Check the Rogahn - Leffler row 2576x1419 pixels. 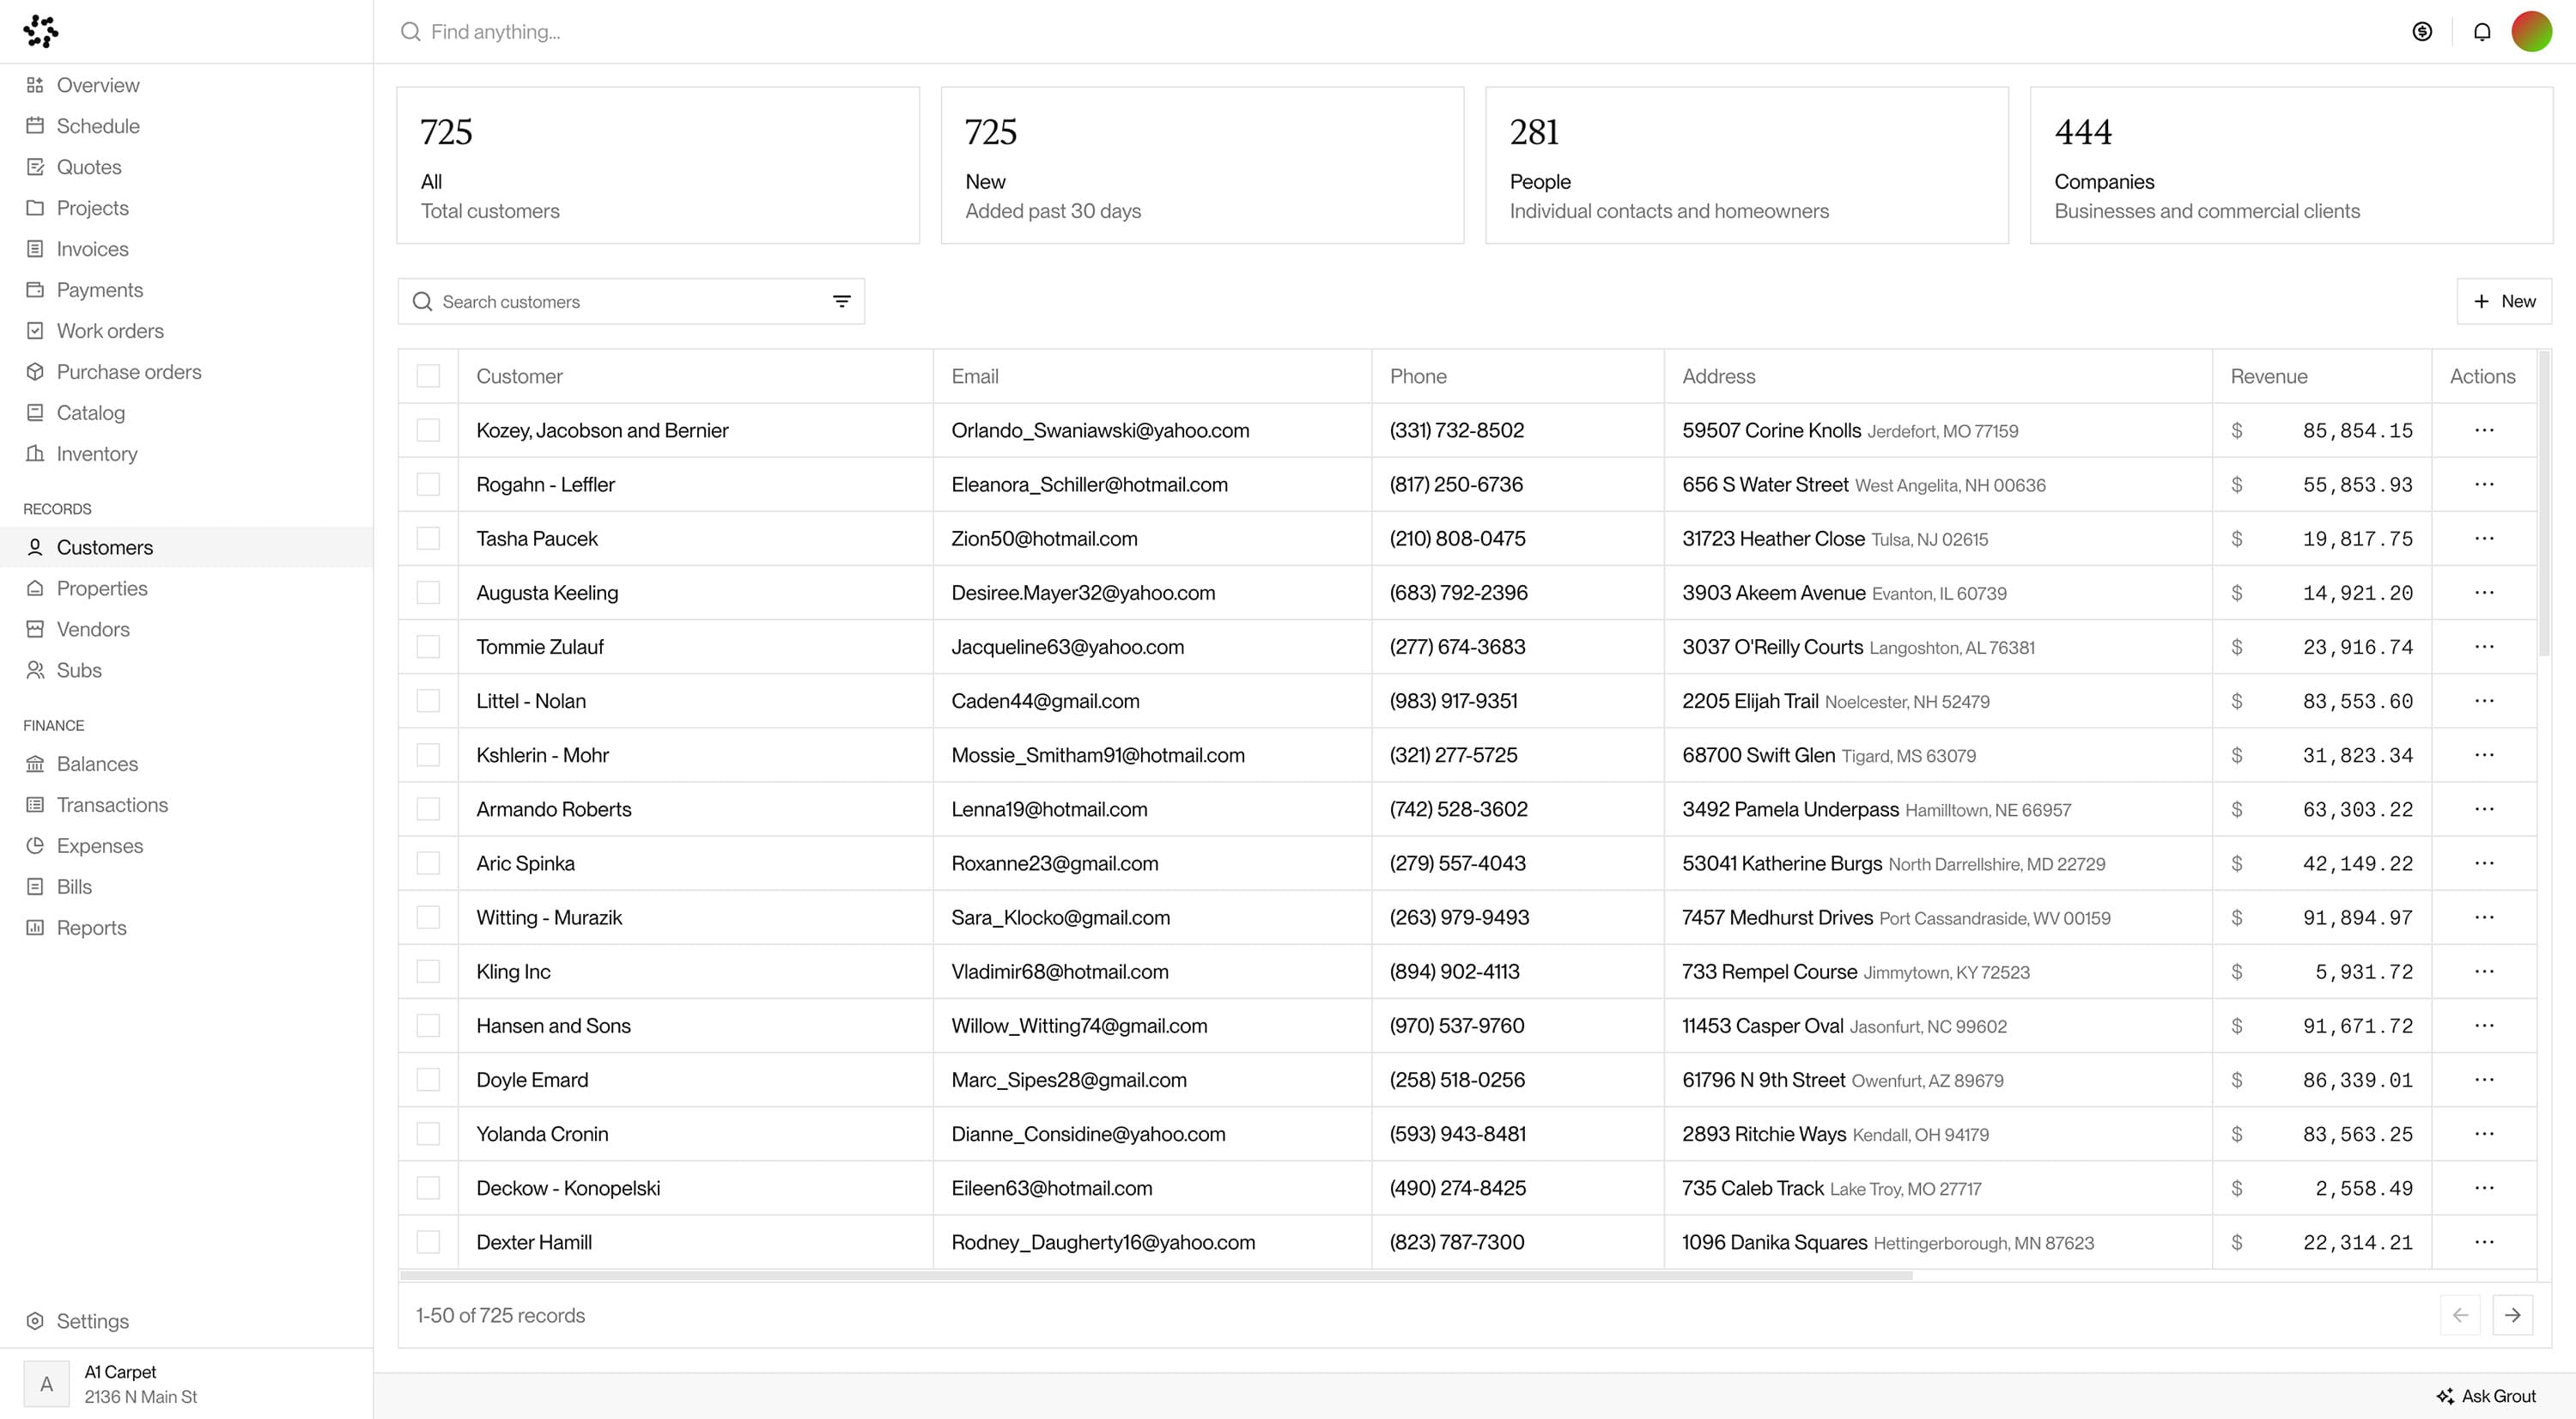428,484
